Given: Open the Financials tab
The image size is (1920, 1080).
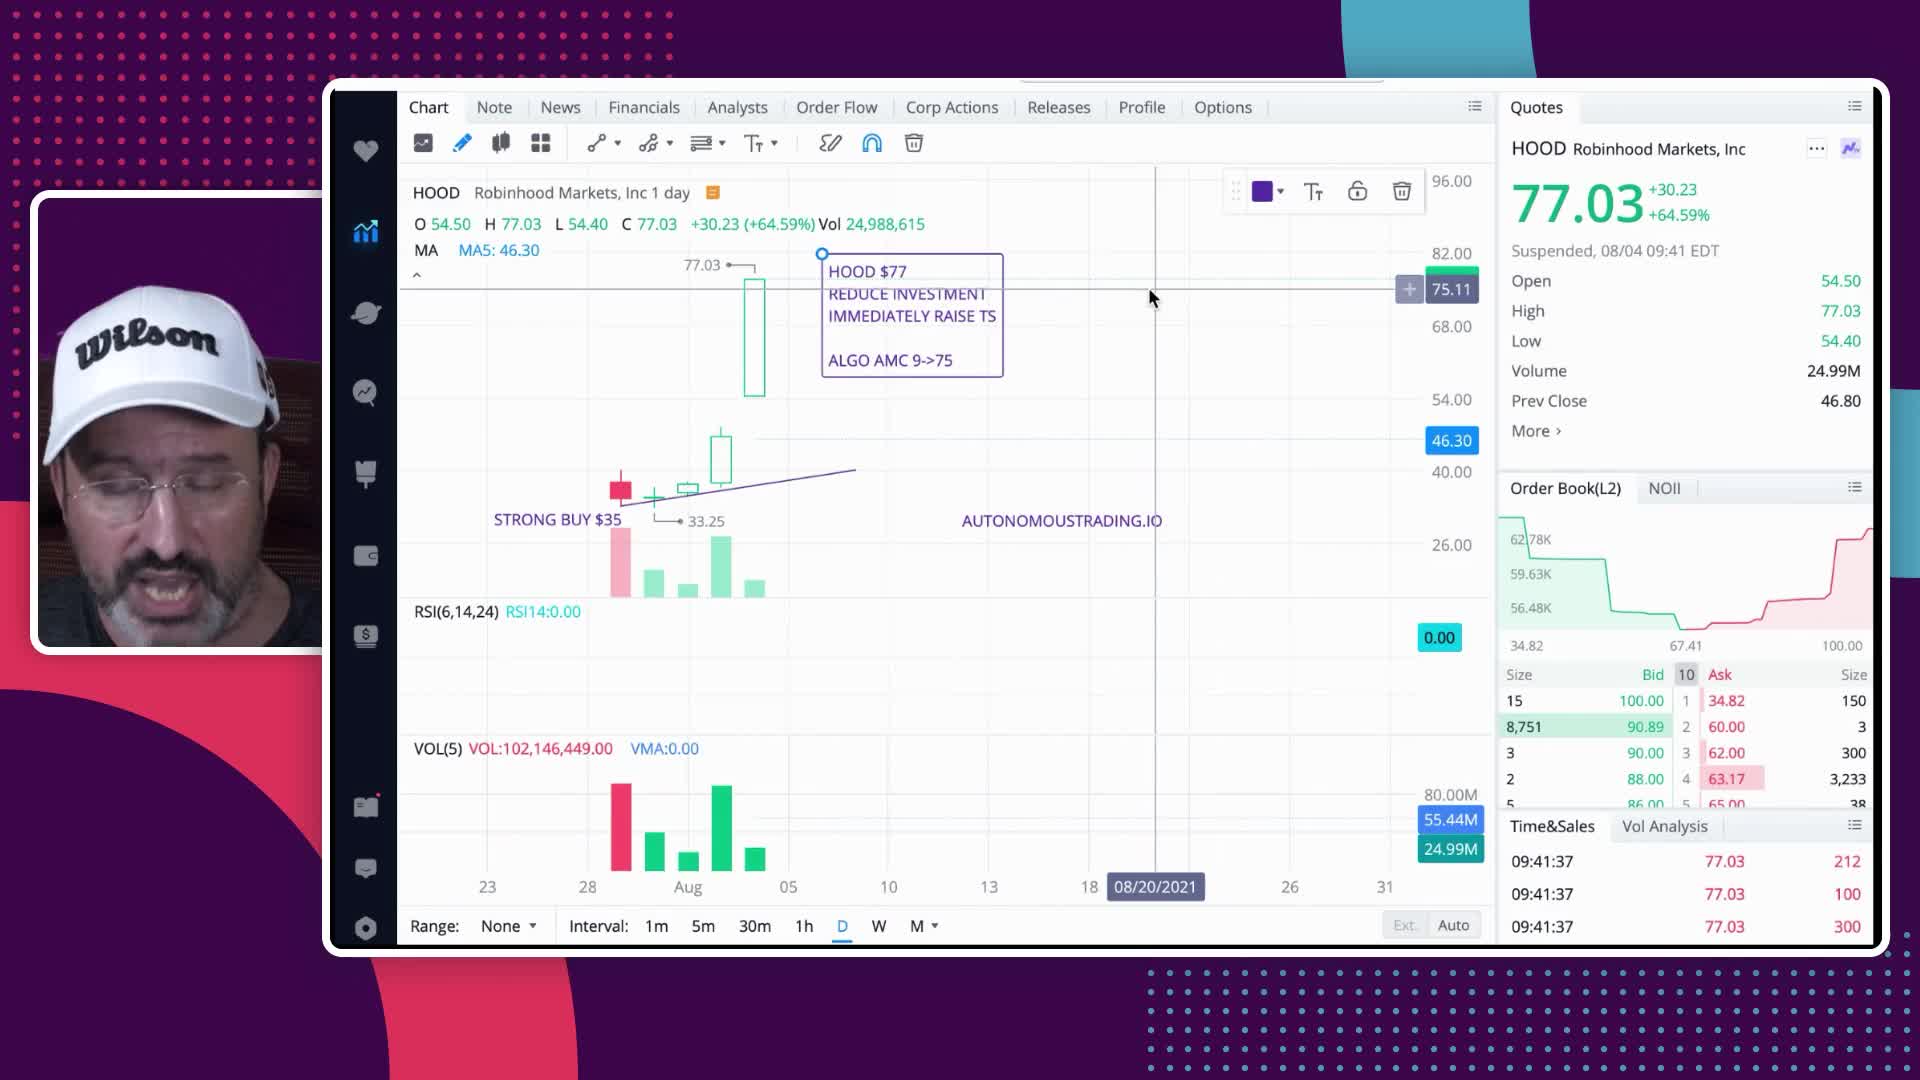Looking at the screenshot, I should [644, 107].
